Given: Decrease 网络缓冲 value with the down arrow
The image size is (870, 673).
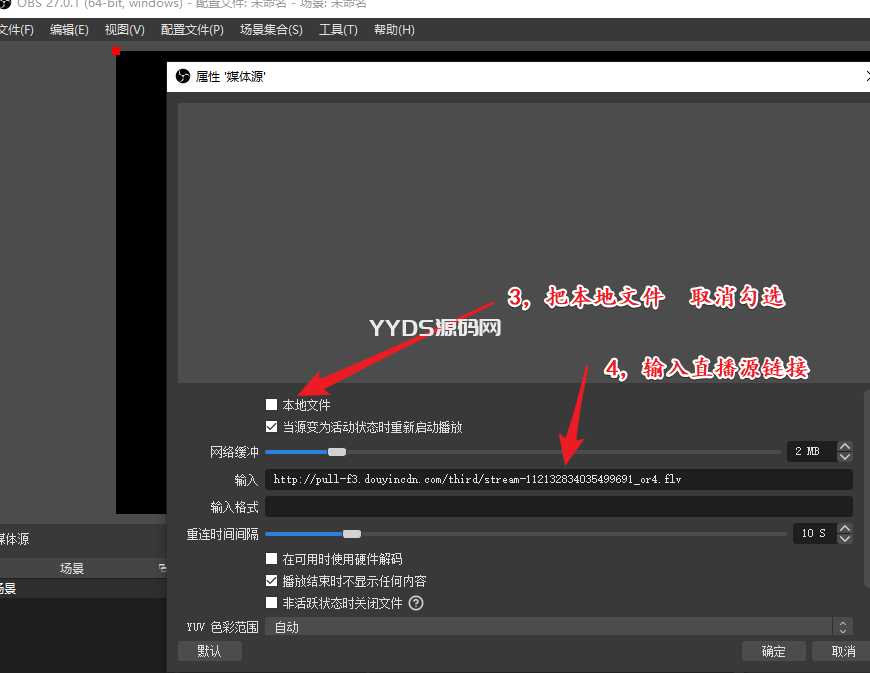Looking at the screenshot, I should [x=845, y=457].
